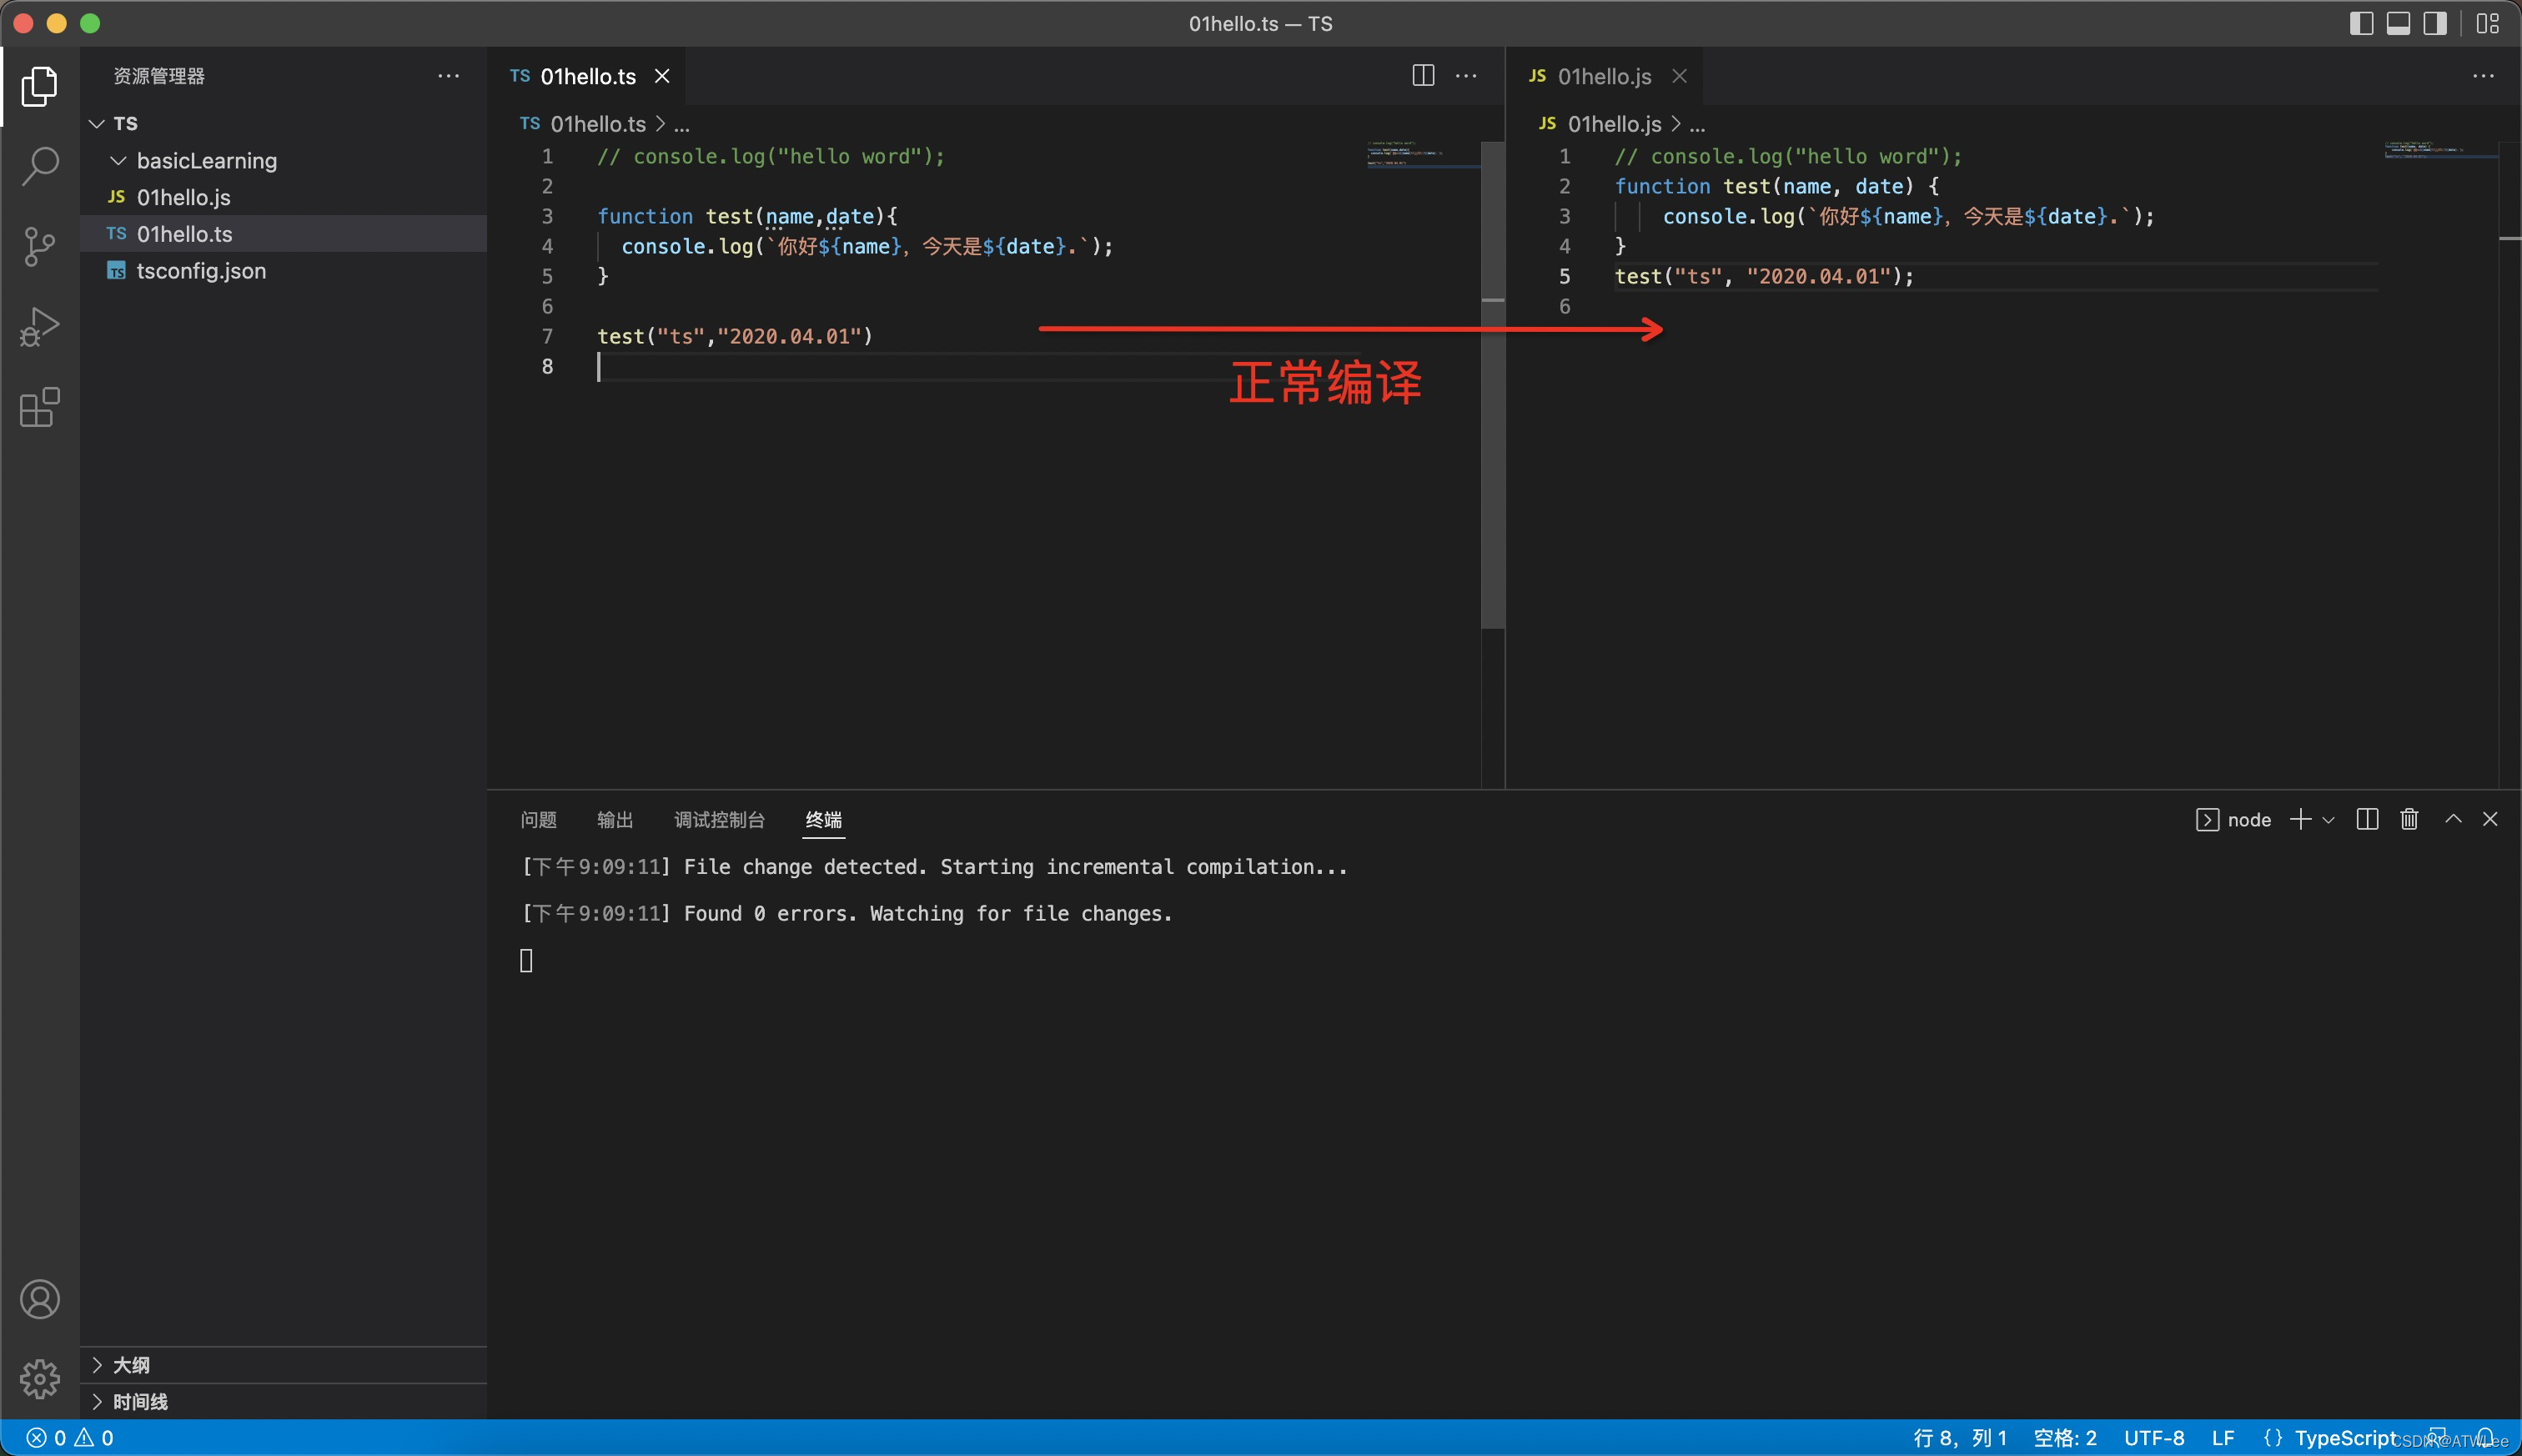Click the terminal input cursor
Screen dimensions: 2522x1456
(526, 961)
